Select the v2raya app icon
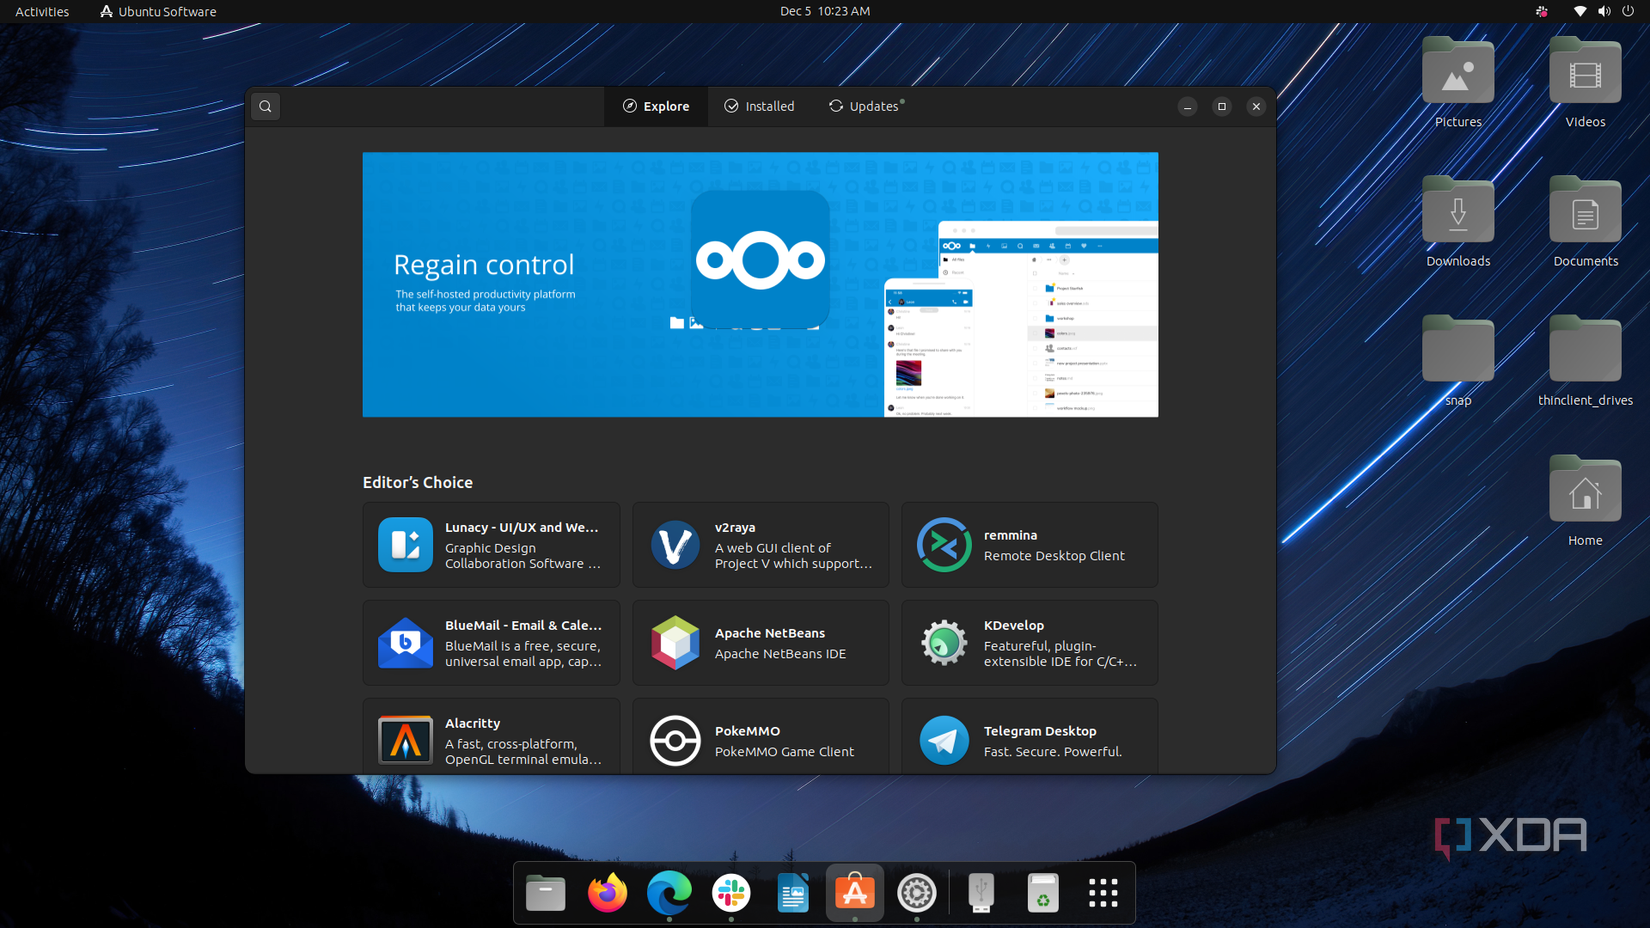The height and width of the screenshot is (928, 1650). click(675, 545)
